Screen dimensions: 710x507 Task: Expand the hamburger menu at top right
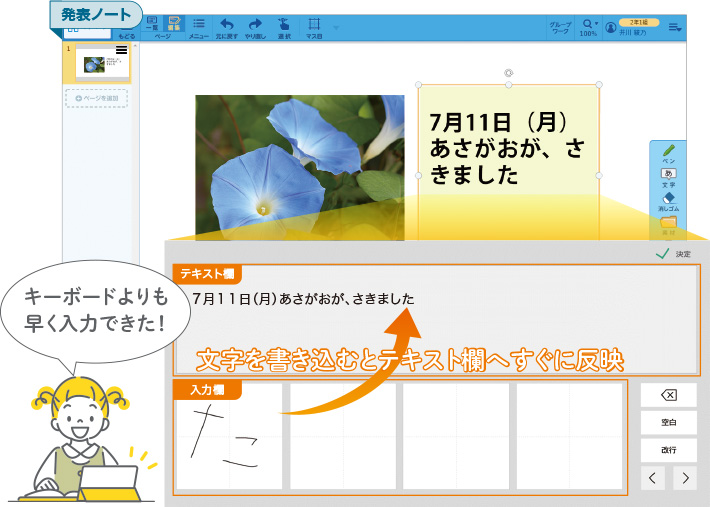tap(675, 26)
